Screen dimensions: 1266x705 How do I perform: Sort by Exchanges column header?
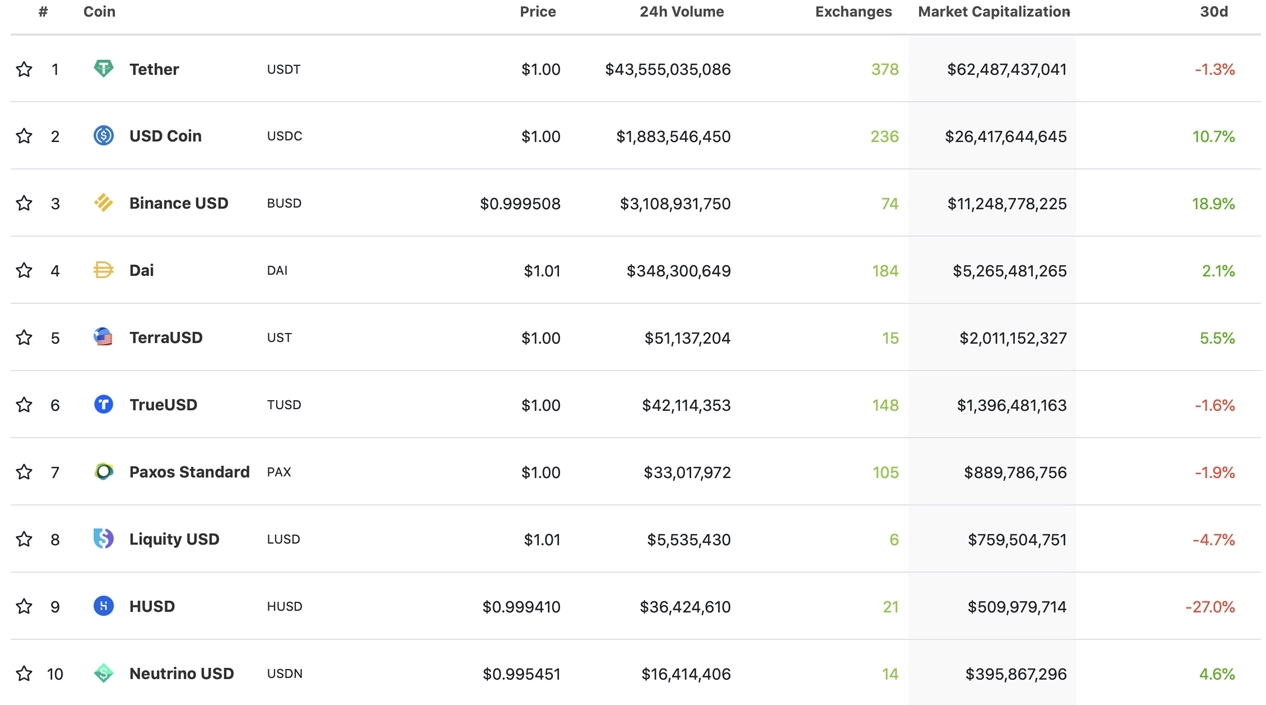pyautogui.click(x=853, y=12)
